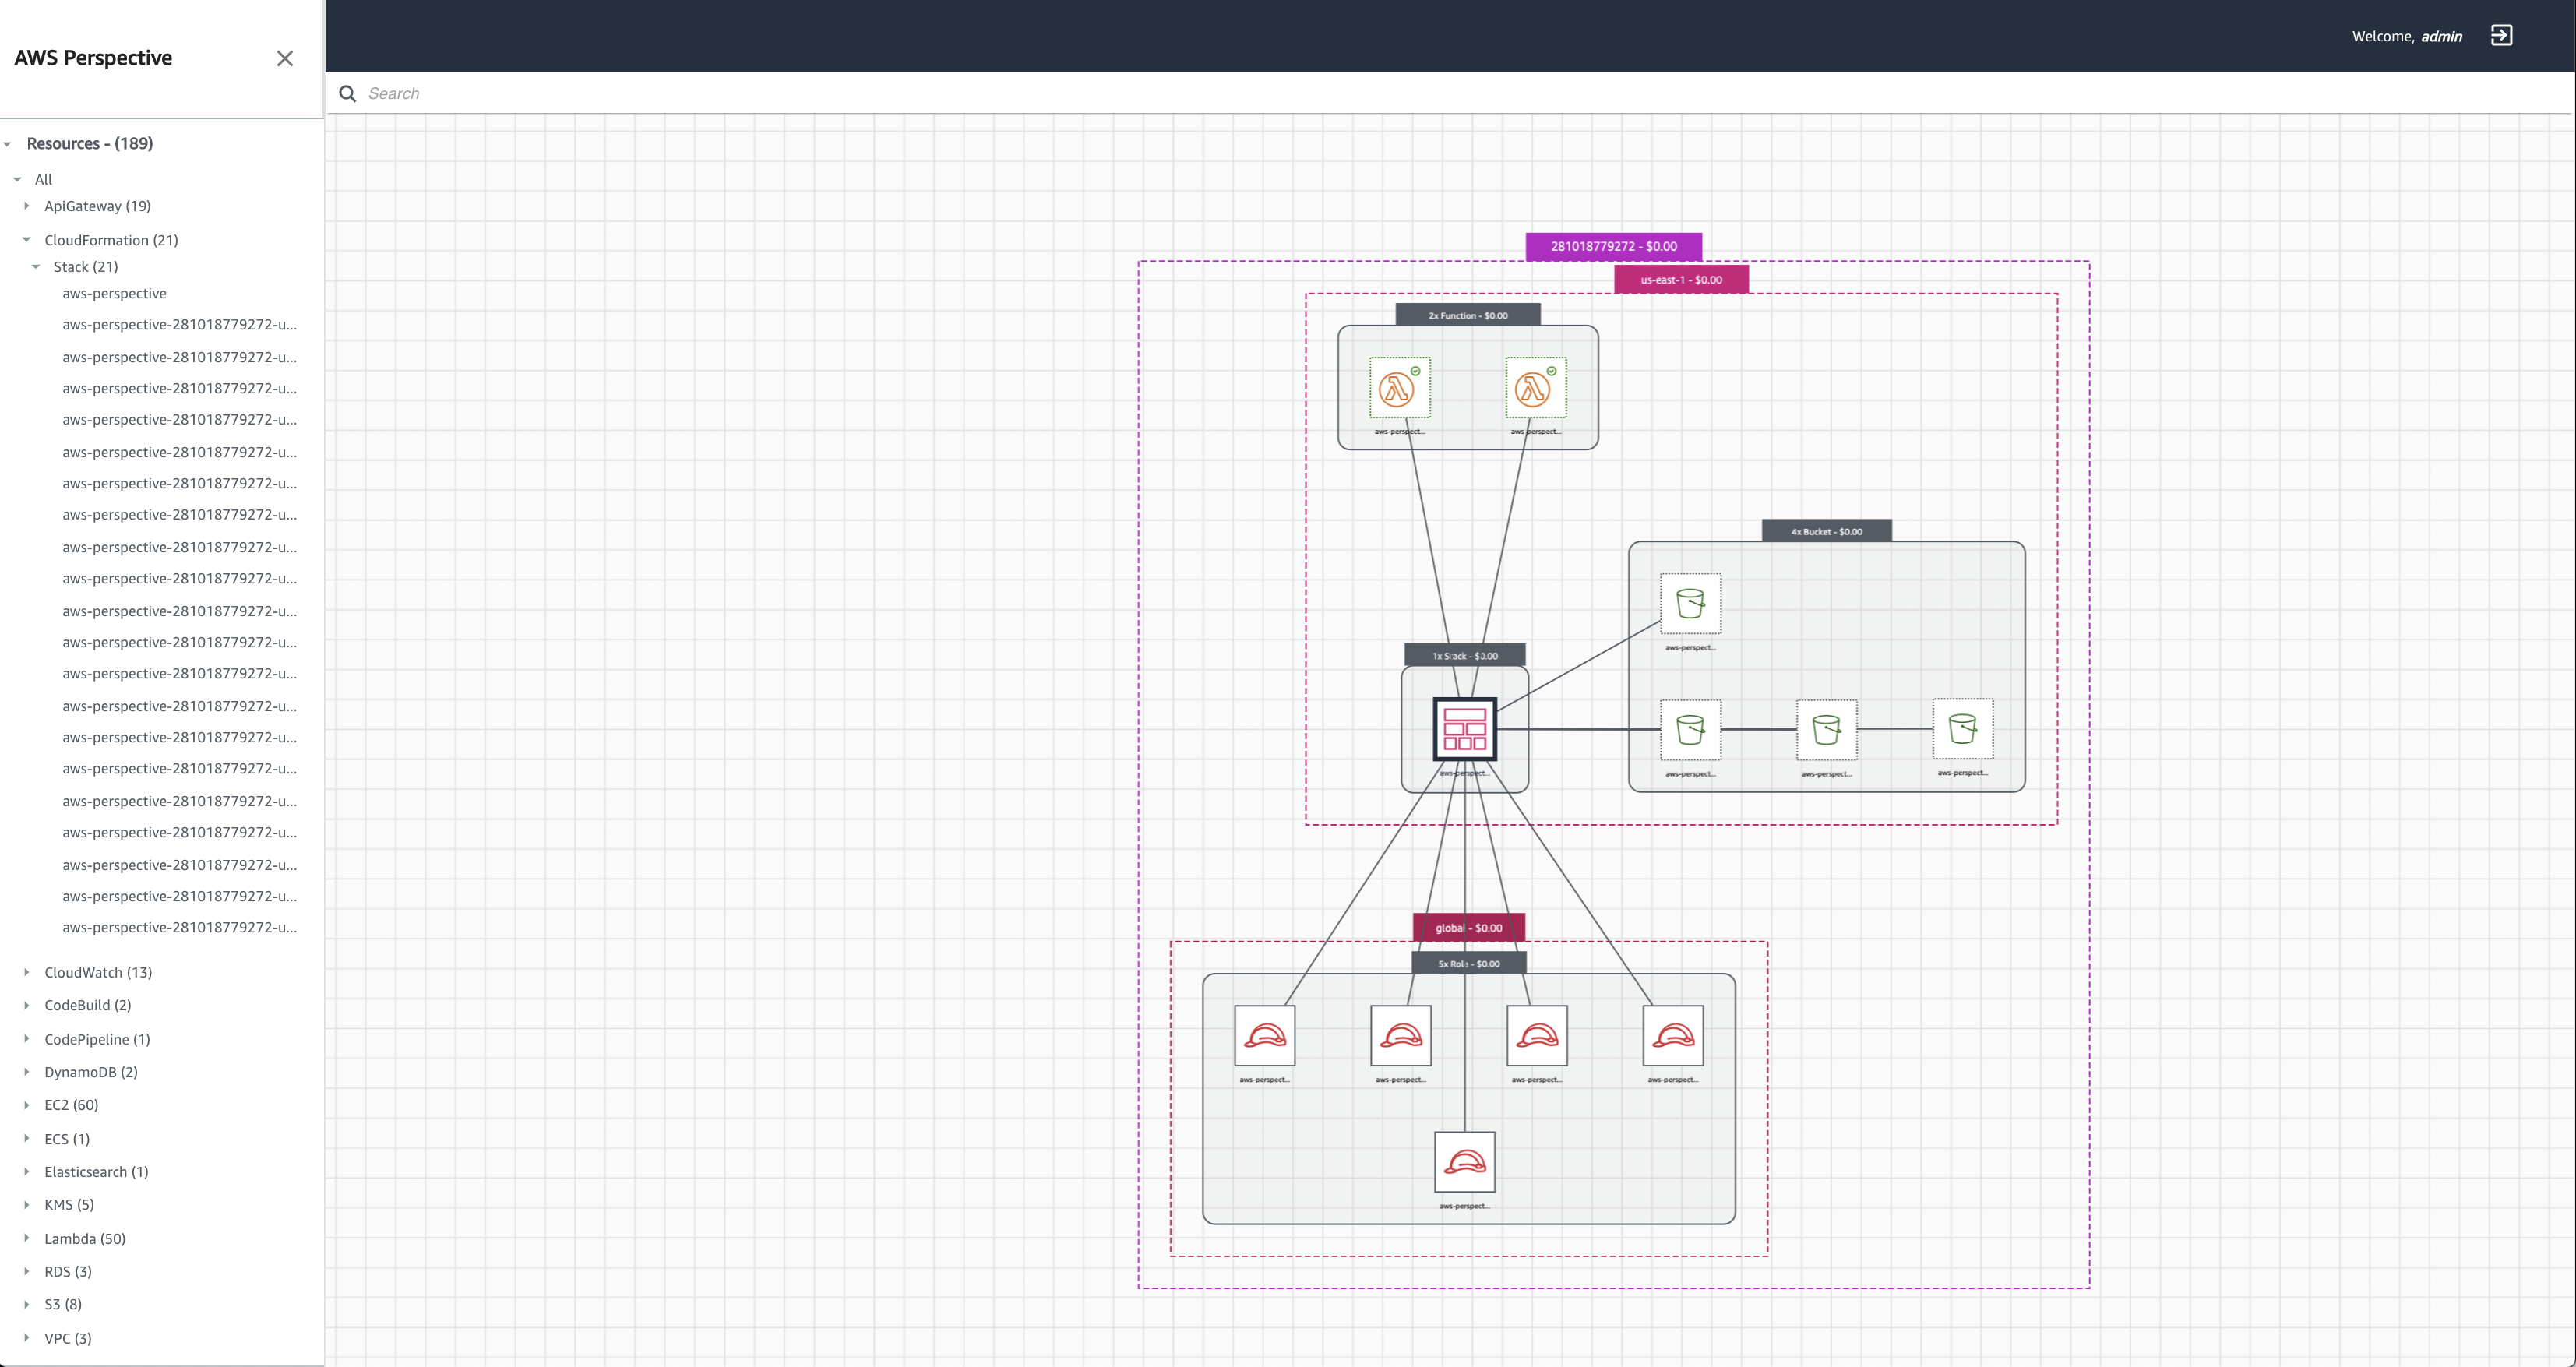
Task: Collapse the CloudFormation (21) category
Action: 26,240
